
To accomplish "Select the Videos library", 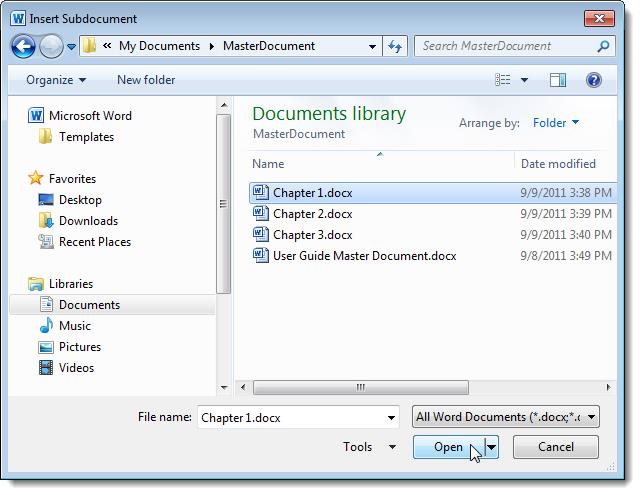I will pos(66,368).
